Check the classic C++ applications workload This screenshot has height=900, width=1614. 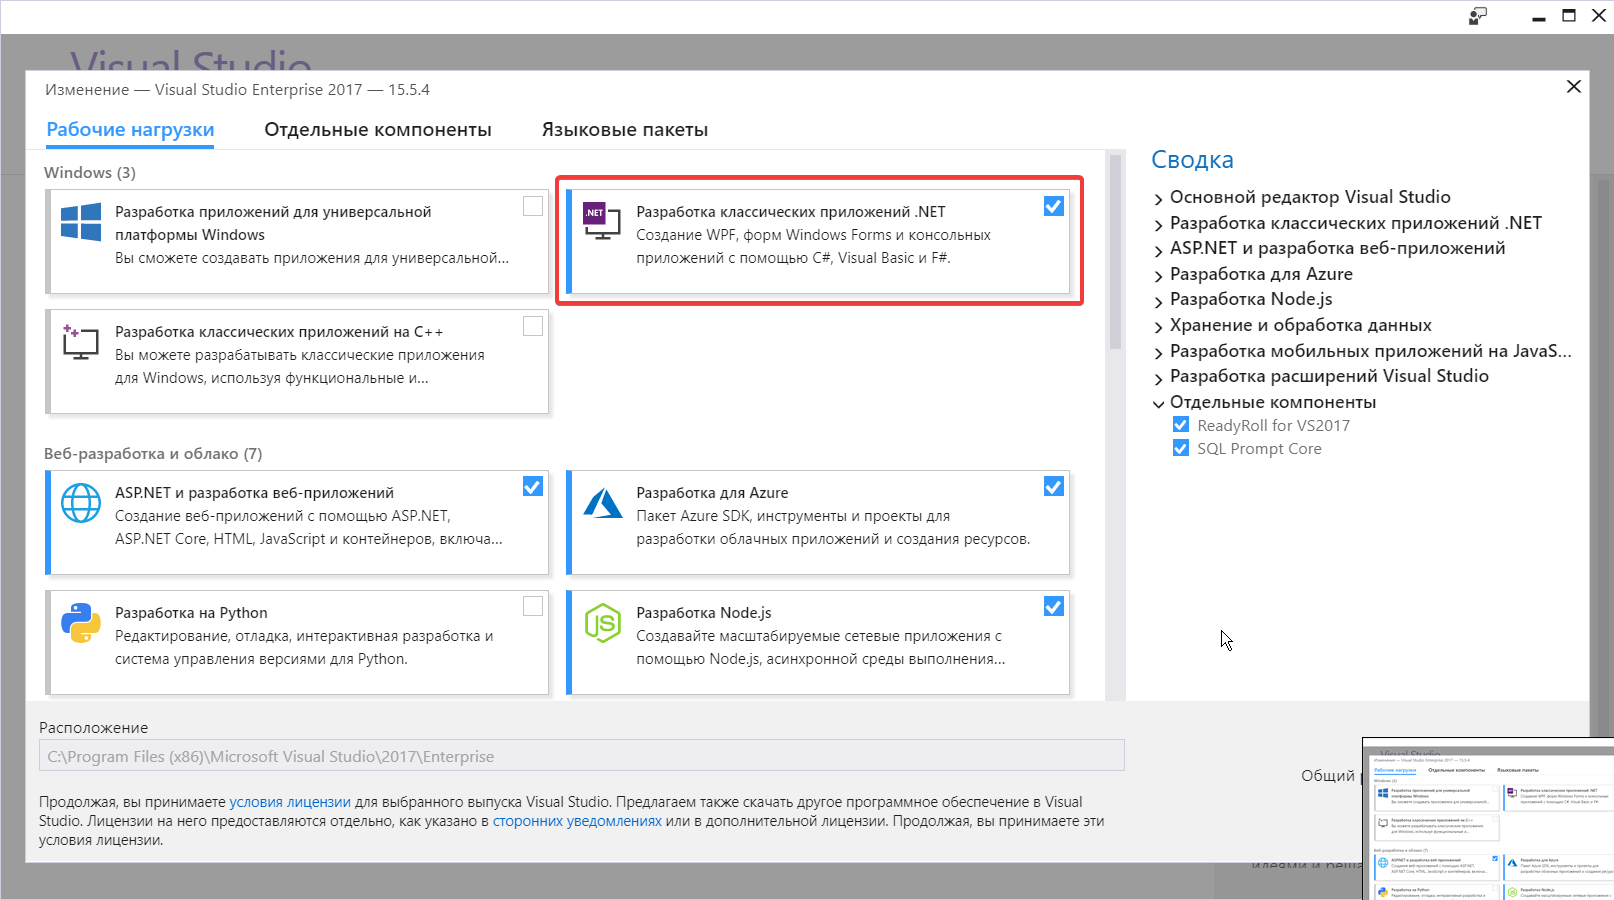click(533, 326)
